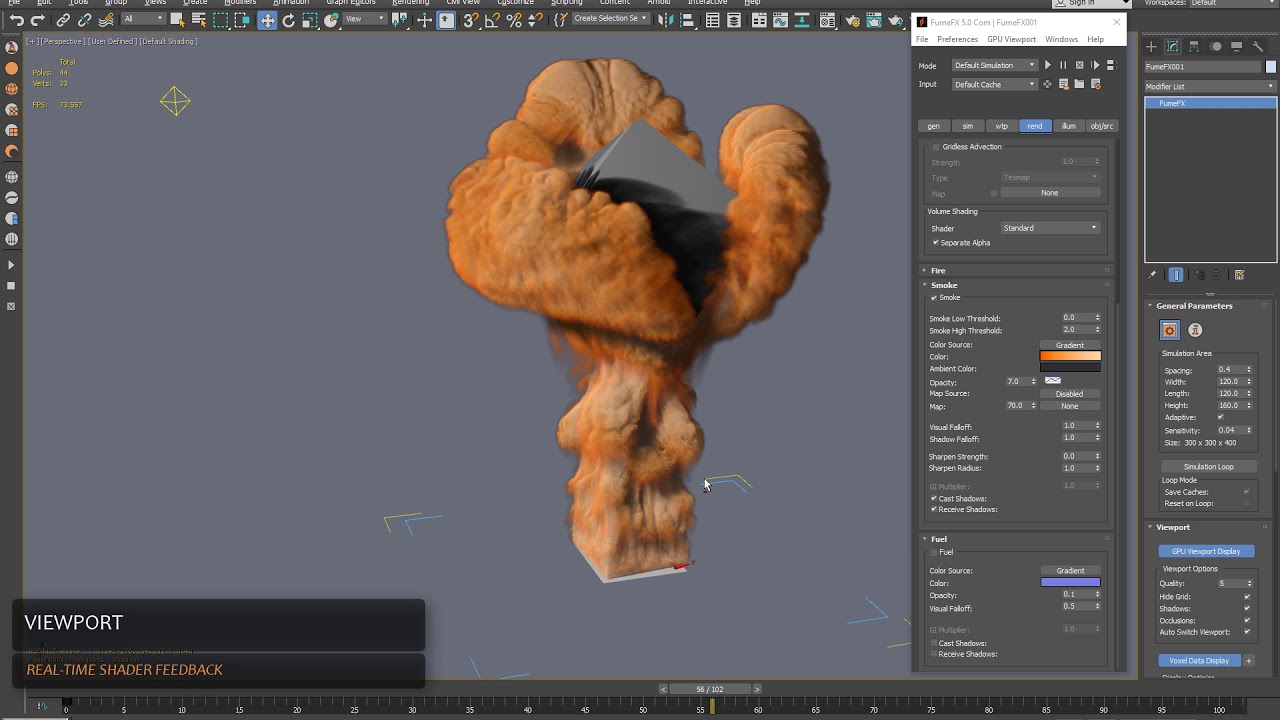Click the Pin Stack icon

point(1152,275)
